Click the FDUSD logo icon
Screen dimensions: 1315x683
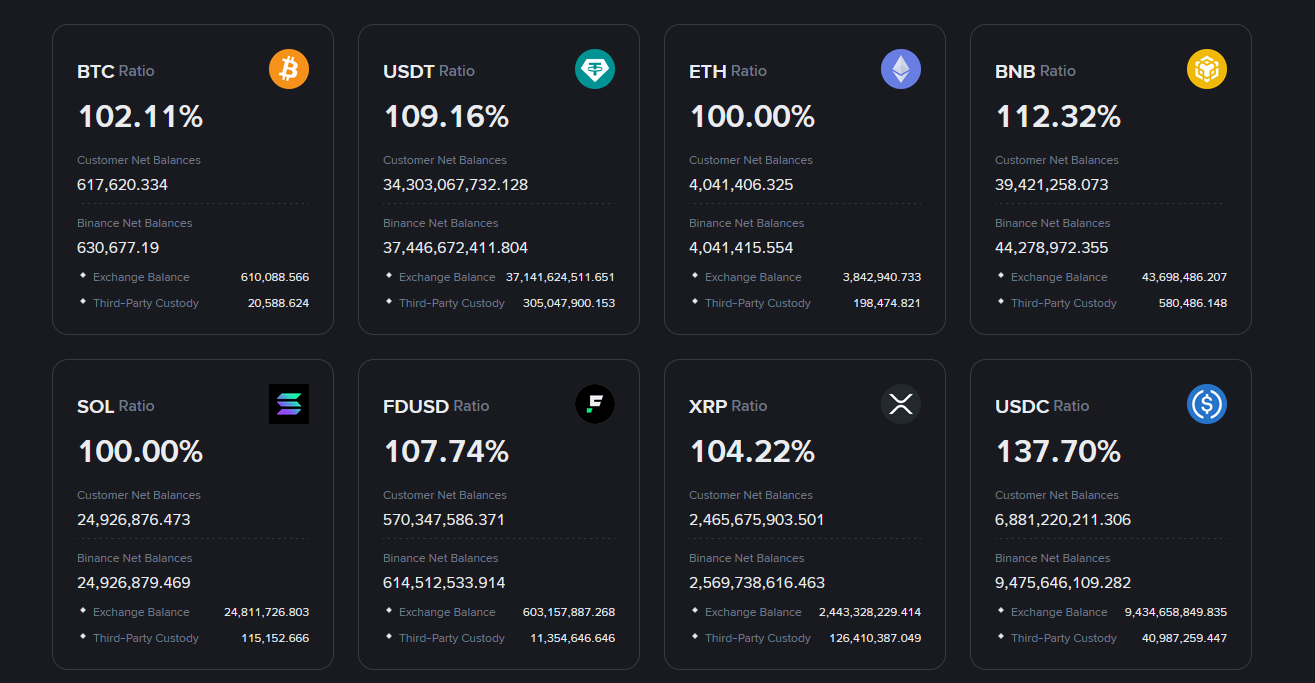click(x=595, y=403)
